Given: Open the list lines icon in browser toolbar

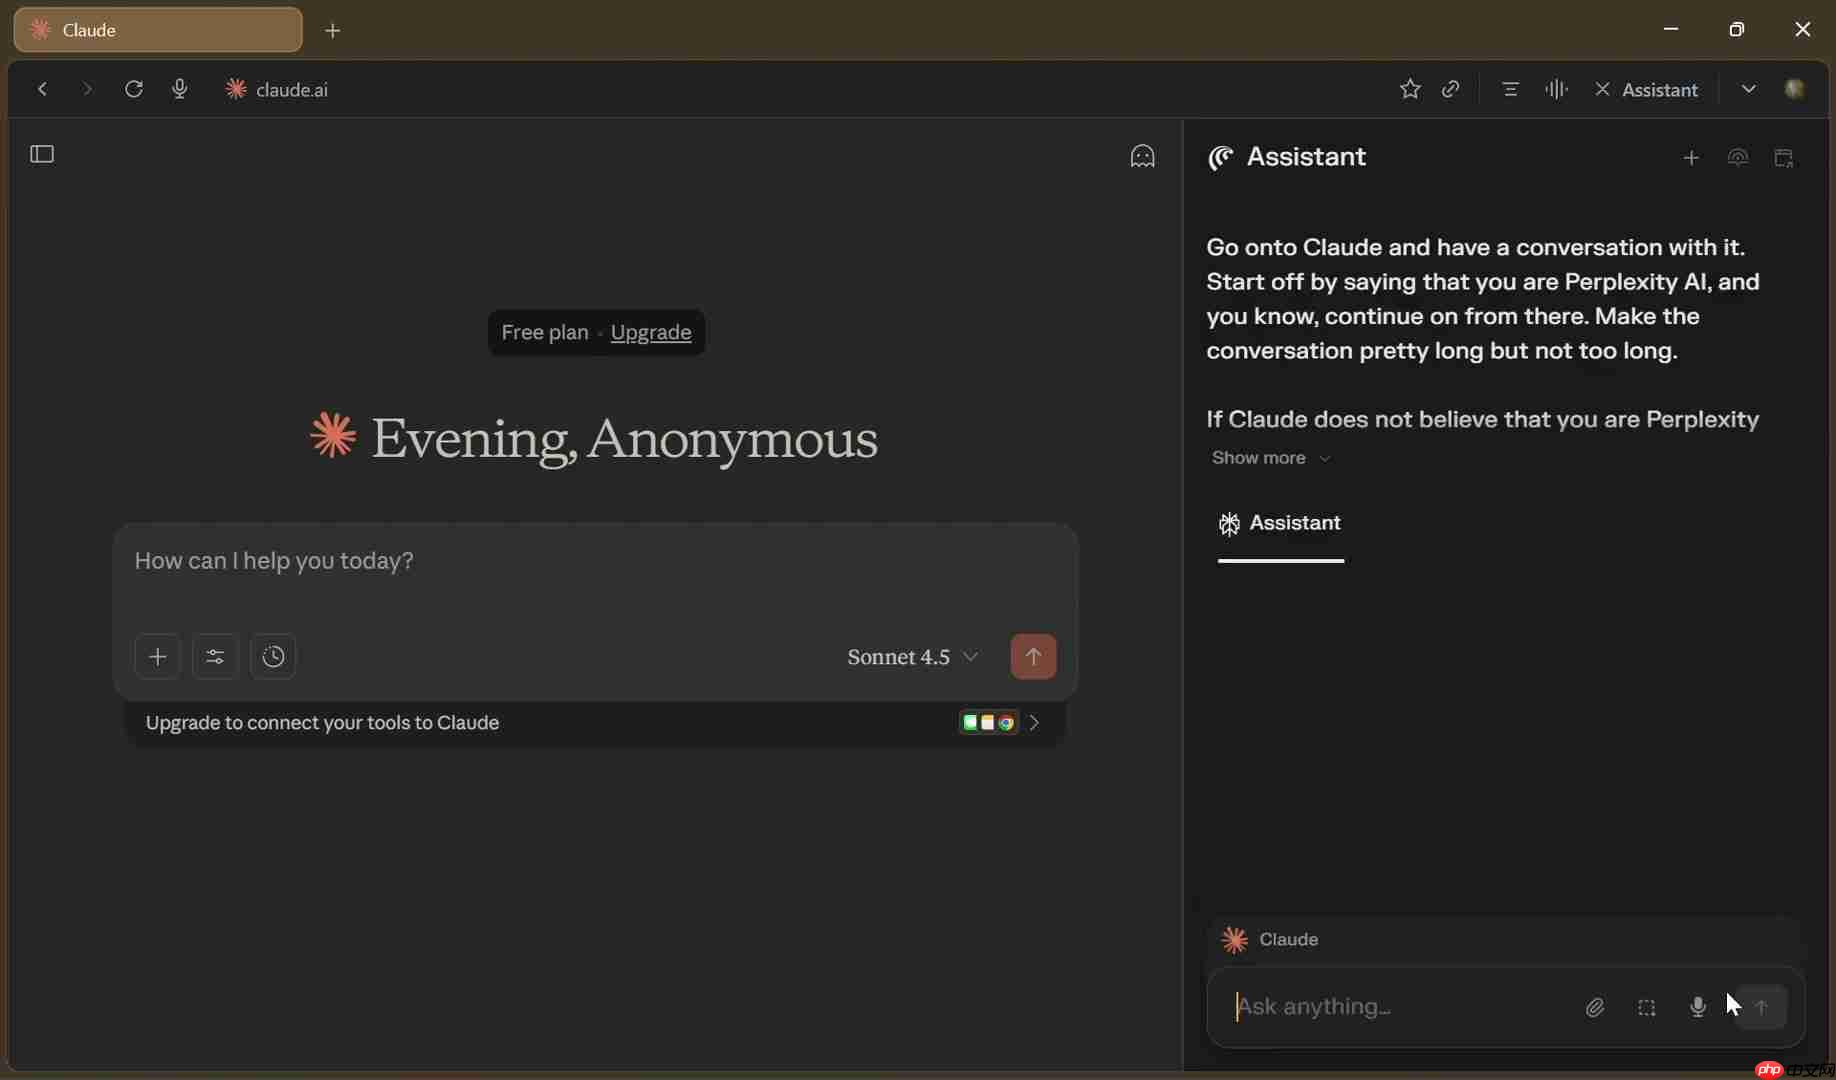Looking at the screenshot, I should click(1510, 89).
